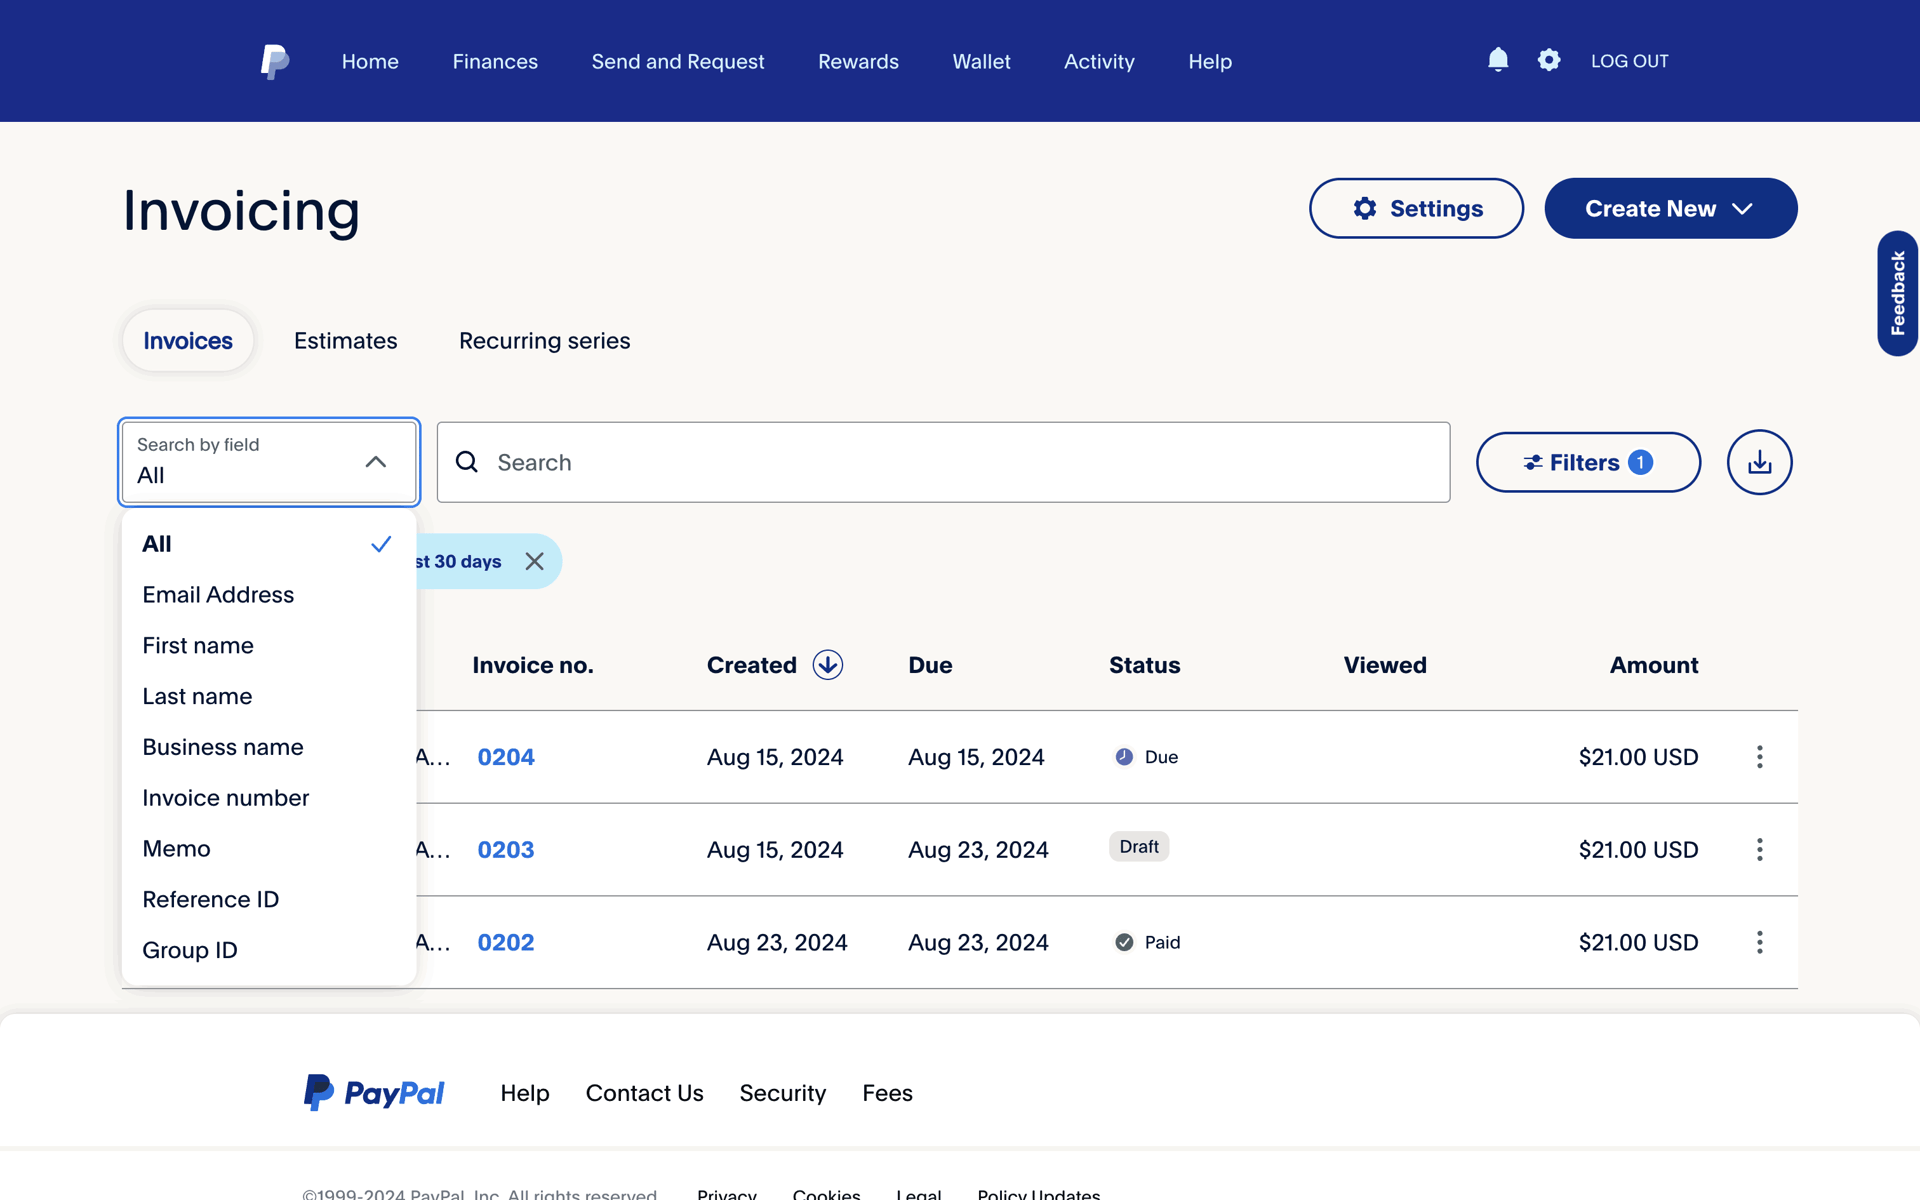This screenshot has height=1200, width=1920.
Task: Open the Filters button
Action: [x=1588, y=462]
